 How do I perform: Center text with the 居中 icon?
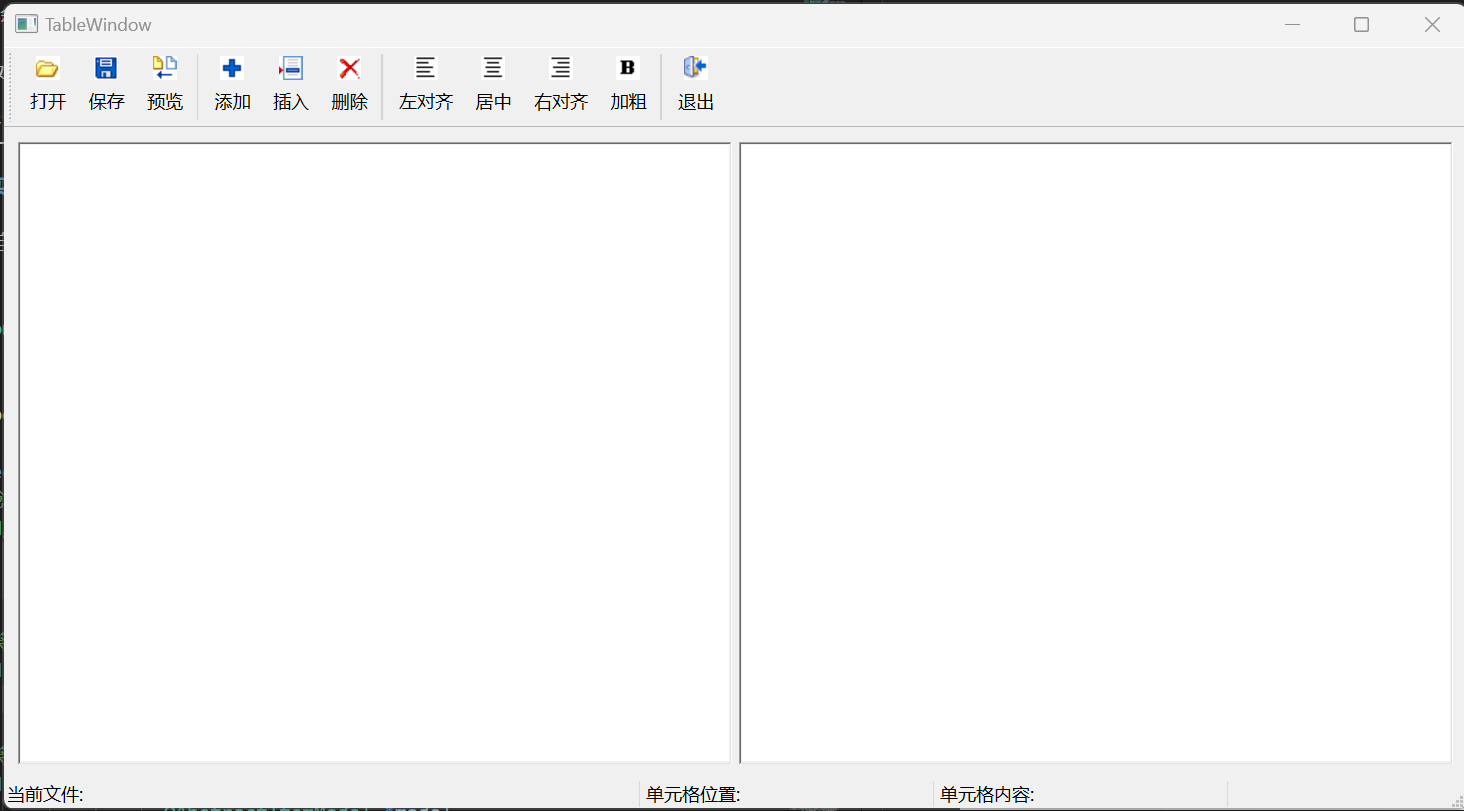tap(493, 69)
